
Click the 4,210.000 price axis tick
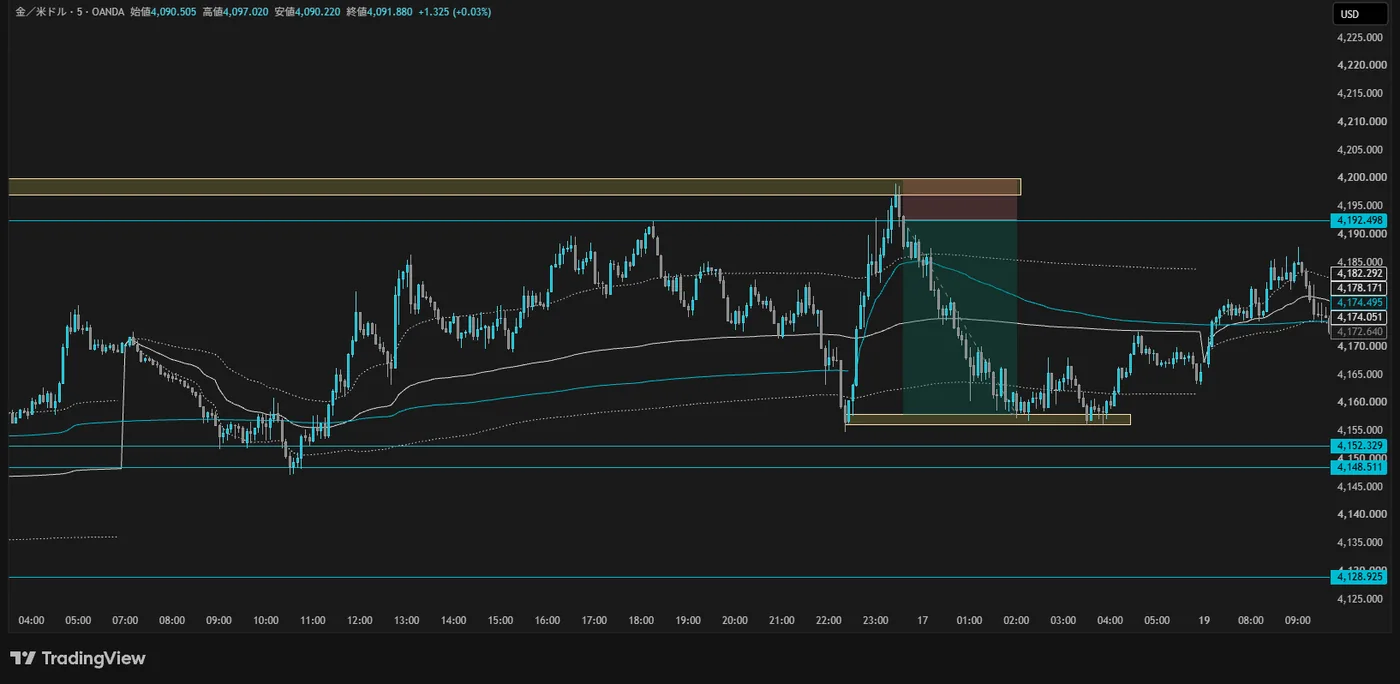[1360, 122]
